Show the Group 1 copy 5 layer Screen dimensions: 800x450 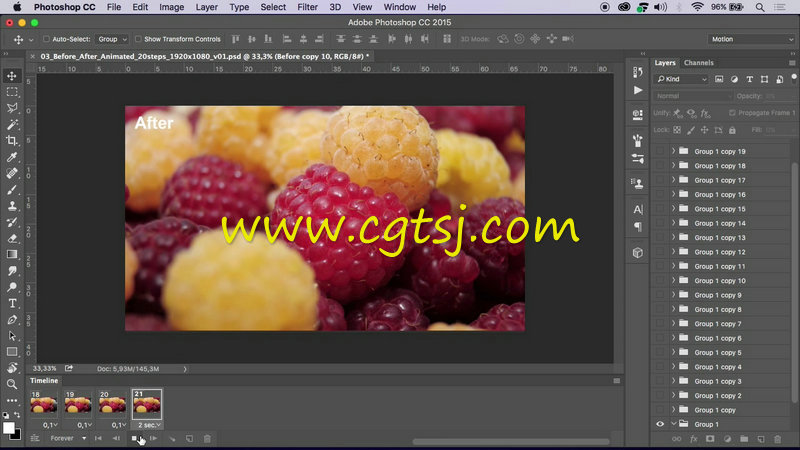click(660, 353)
